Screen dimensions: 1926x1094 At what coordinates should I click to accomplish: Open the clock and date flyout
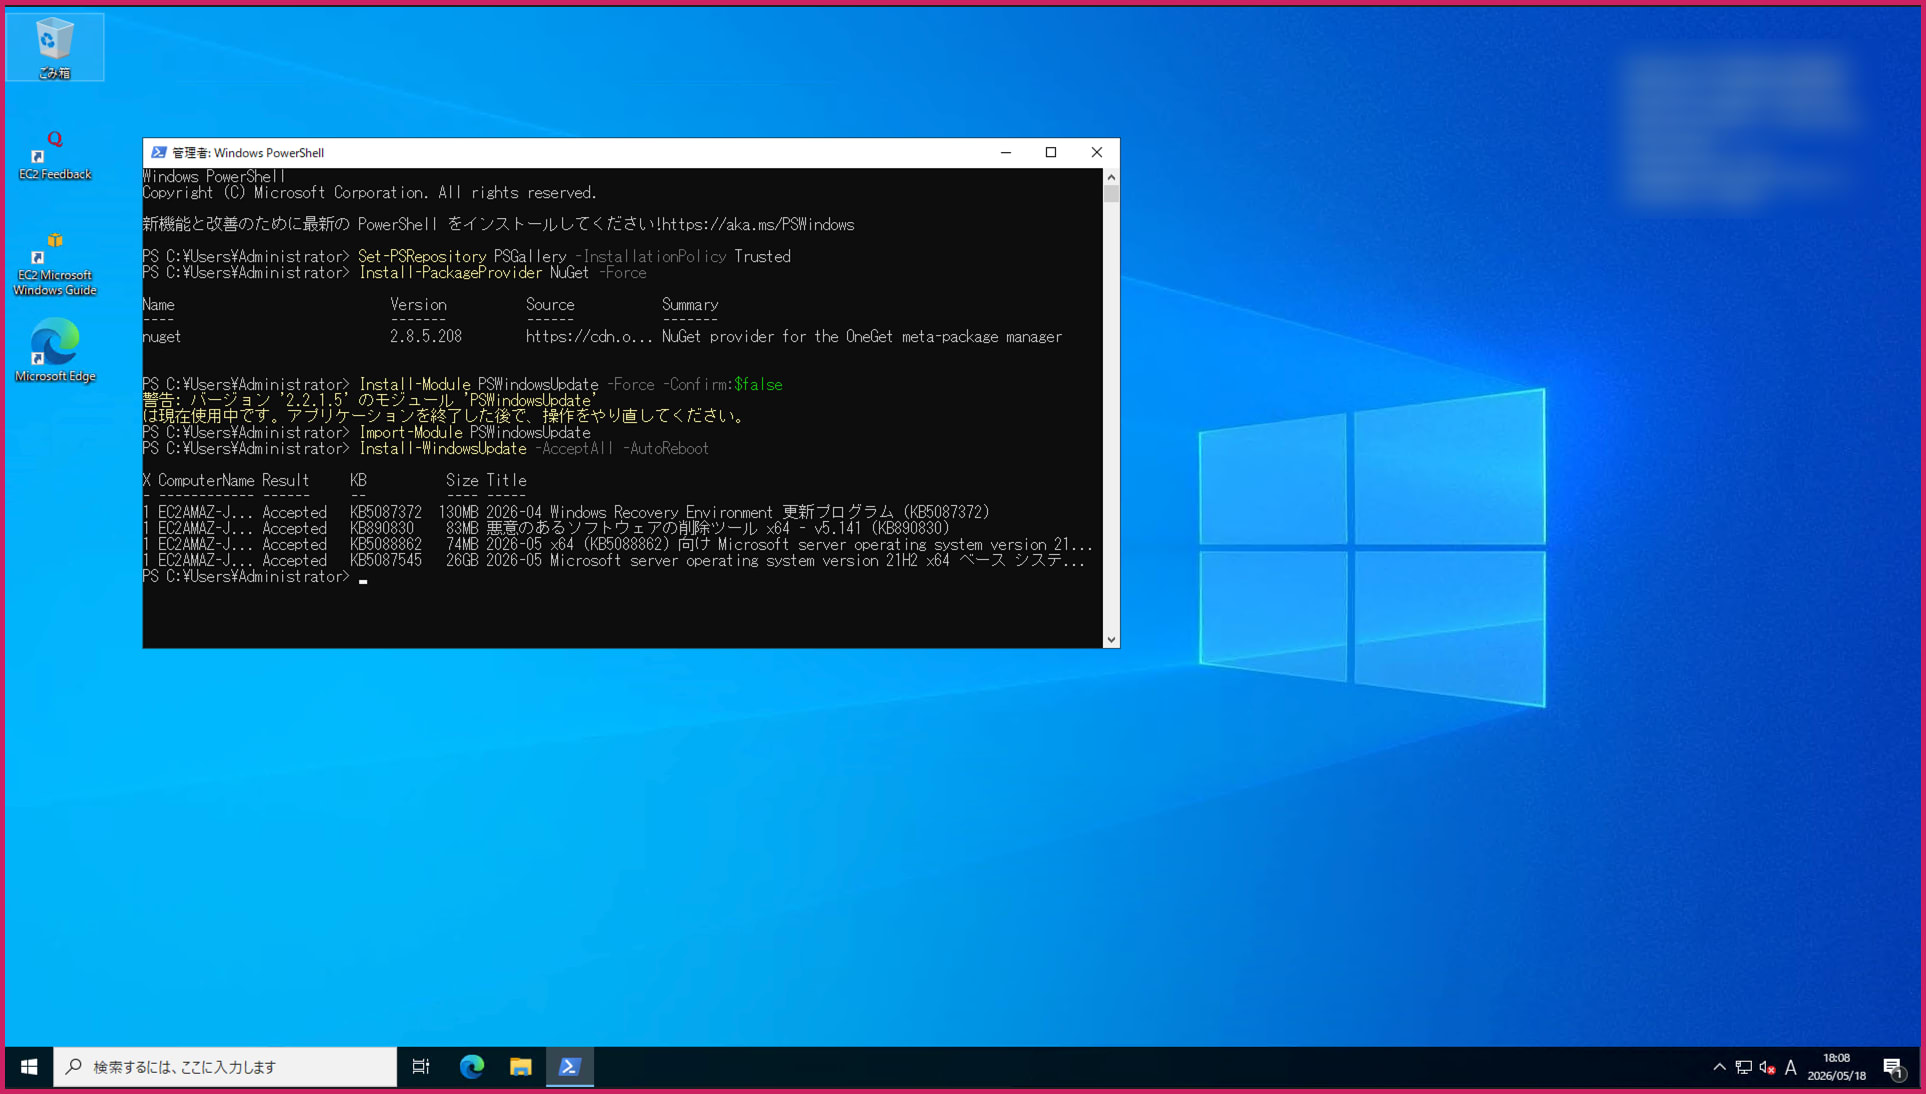(1836, 1067)
